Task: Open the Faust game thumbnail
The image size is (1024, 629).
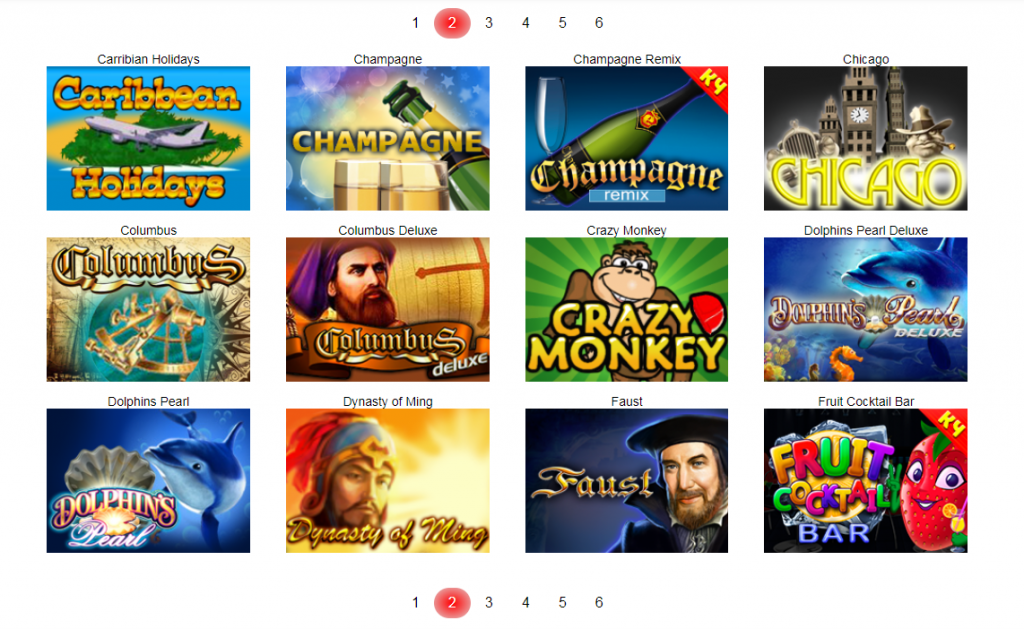Action: 626,481
